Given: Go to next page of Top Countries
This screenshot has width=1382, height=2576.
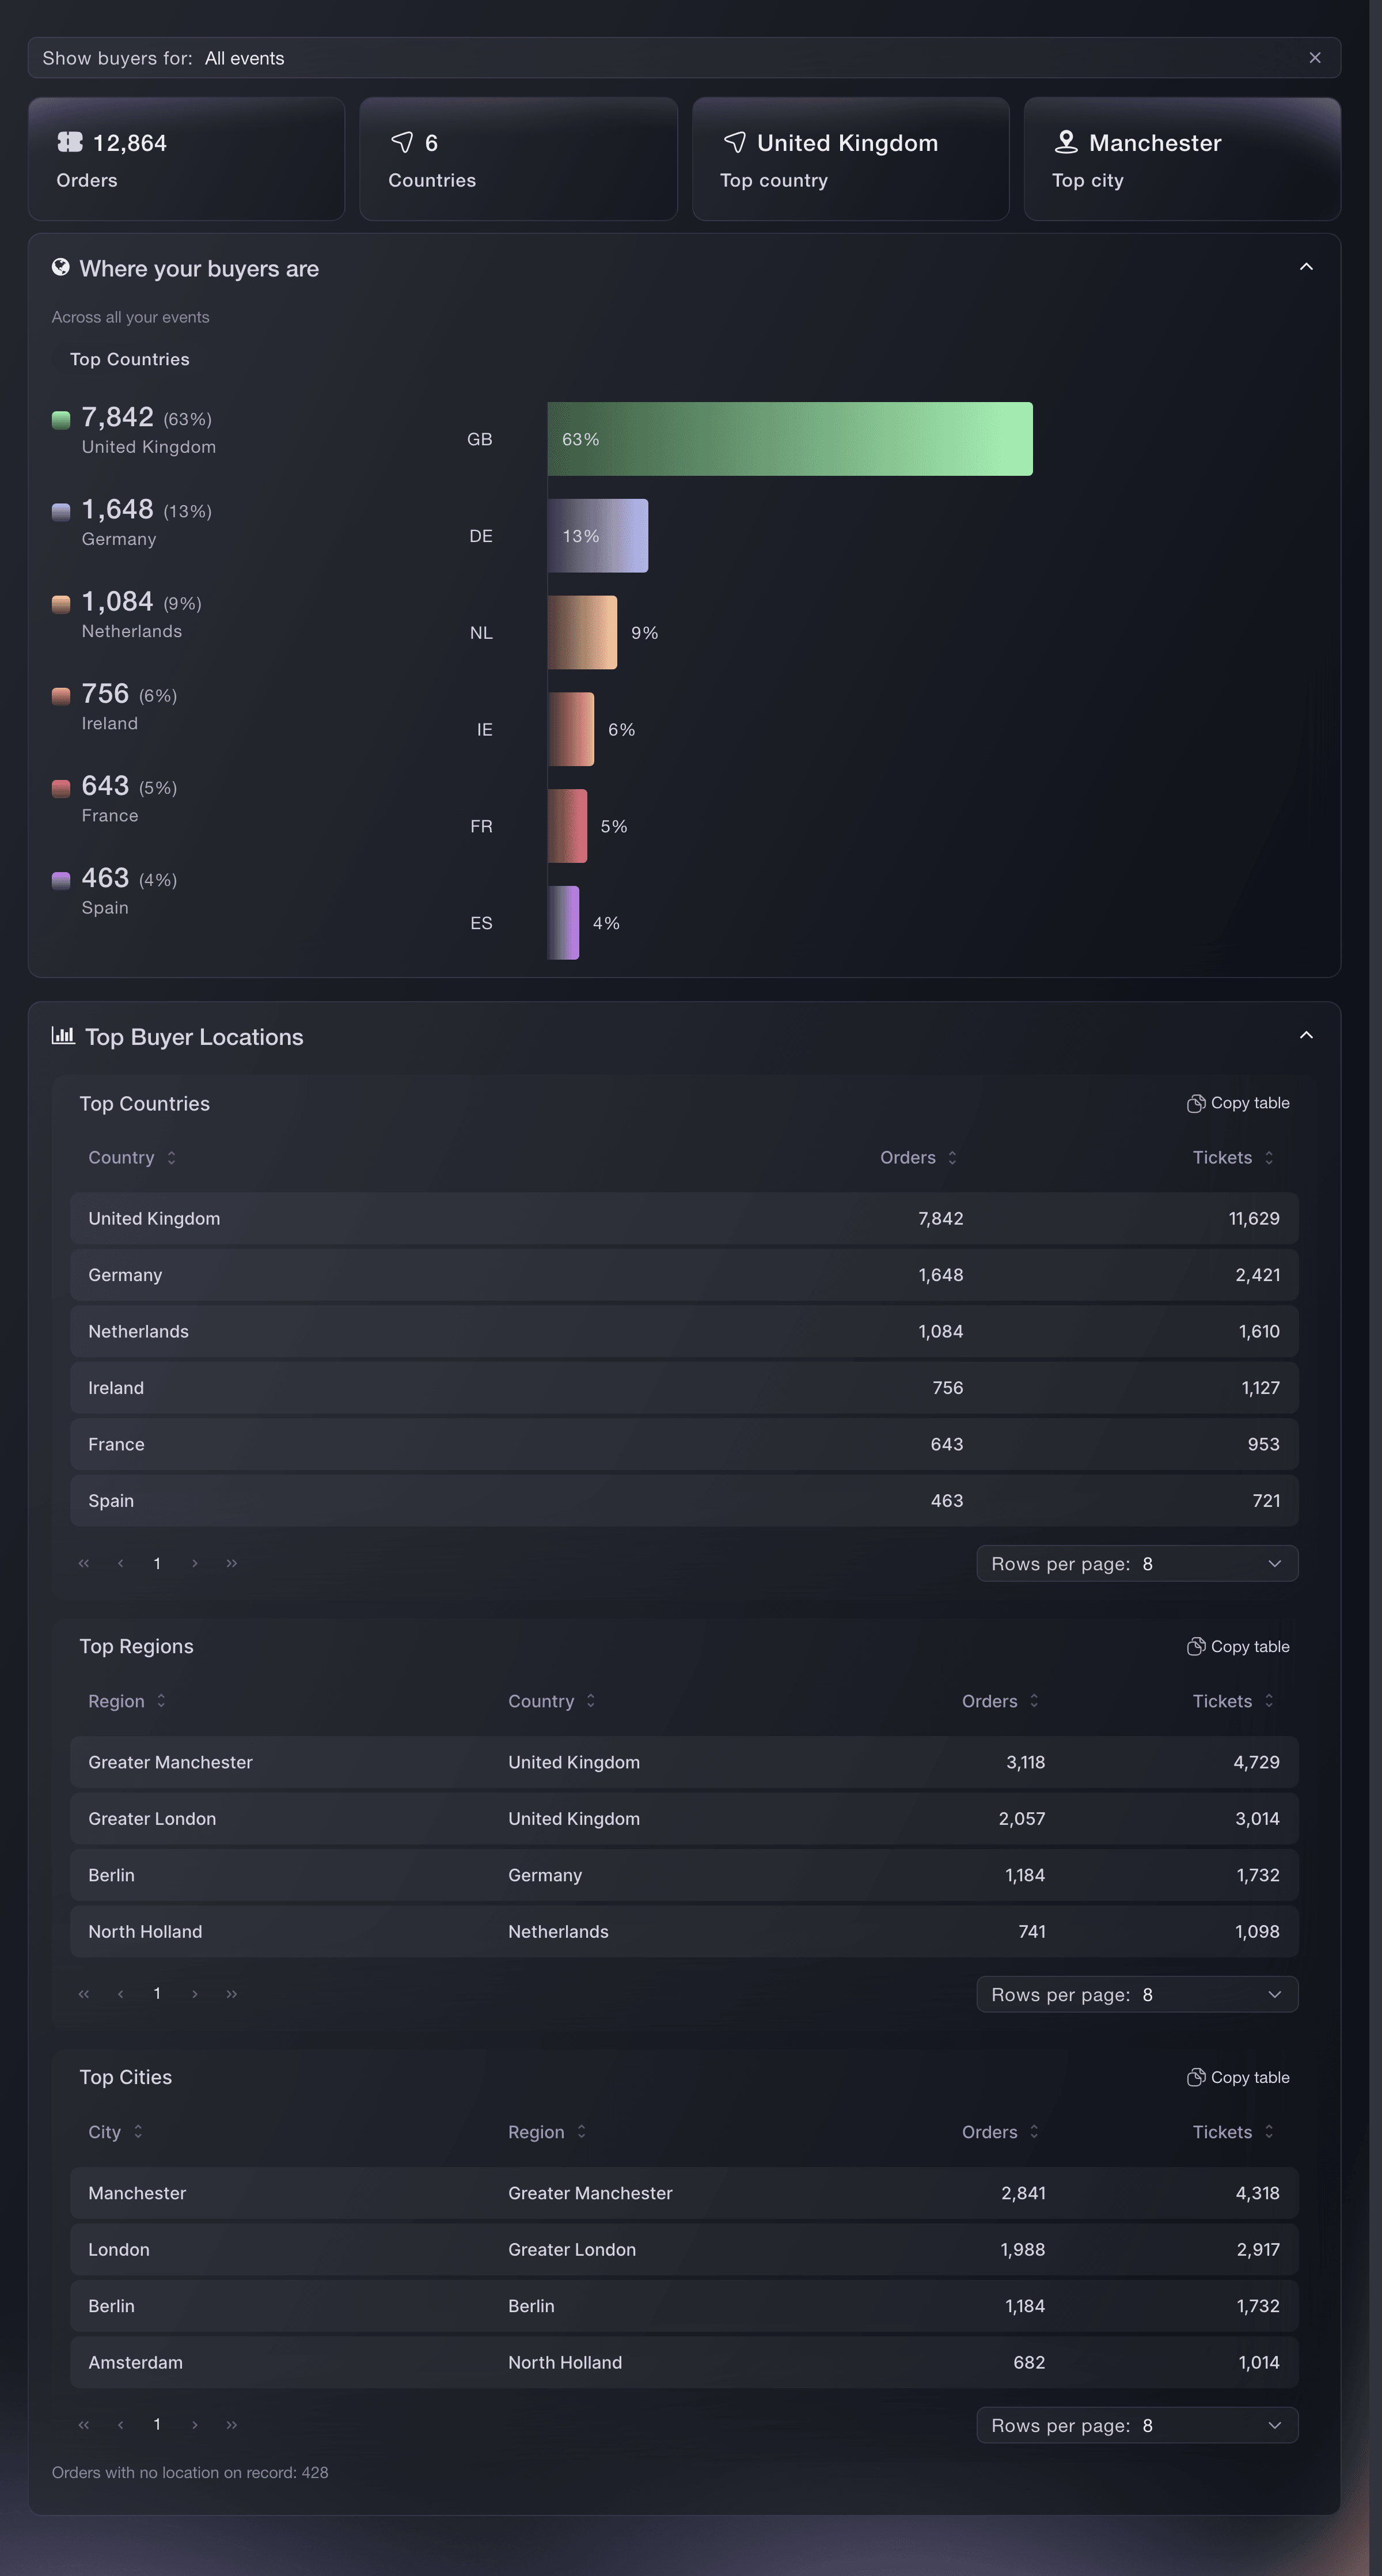Looking at the screenshot, I should click(195, 1563).
